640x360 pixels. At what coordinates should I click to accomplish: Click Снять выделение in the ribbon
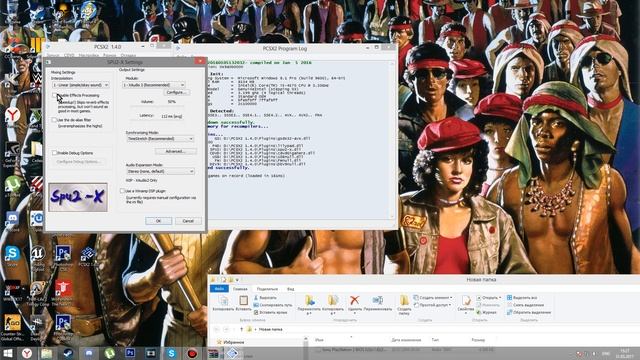coord(525,305)
